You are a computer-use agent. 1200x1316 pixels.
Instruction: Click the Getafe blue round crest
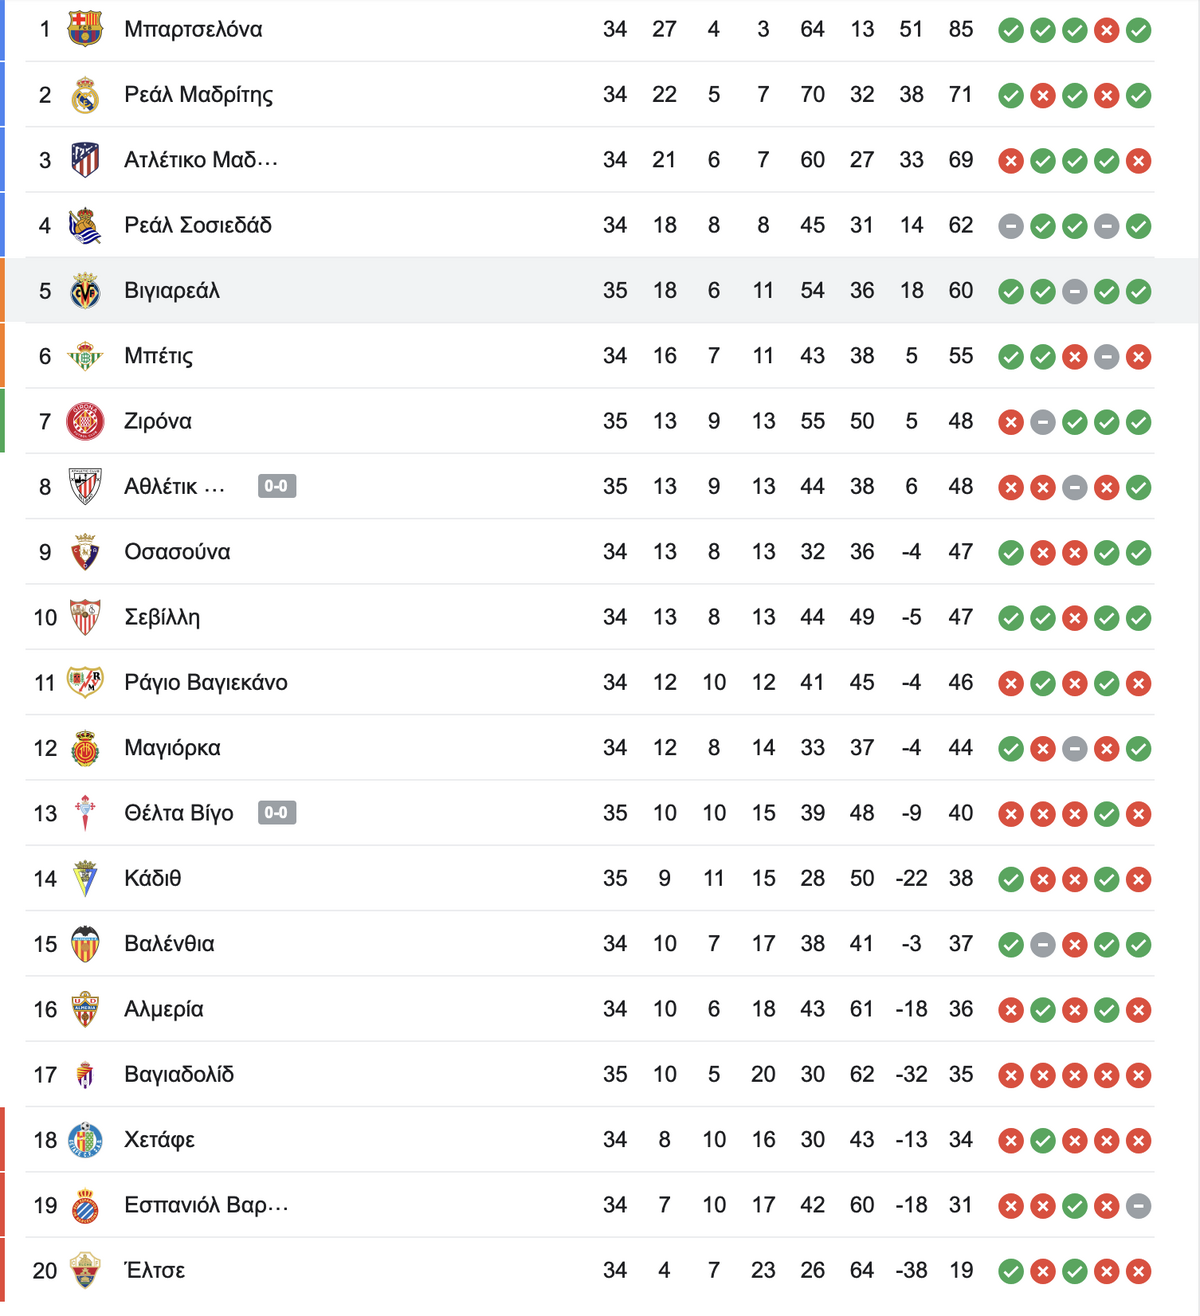click(85, 1140)
